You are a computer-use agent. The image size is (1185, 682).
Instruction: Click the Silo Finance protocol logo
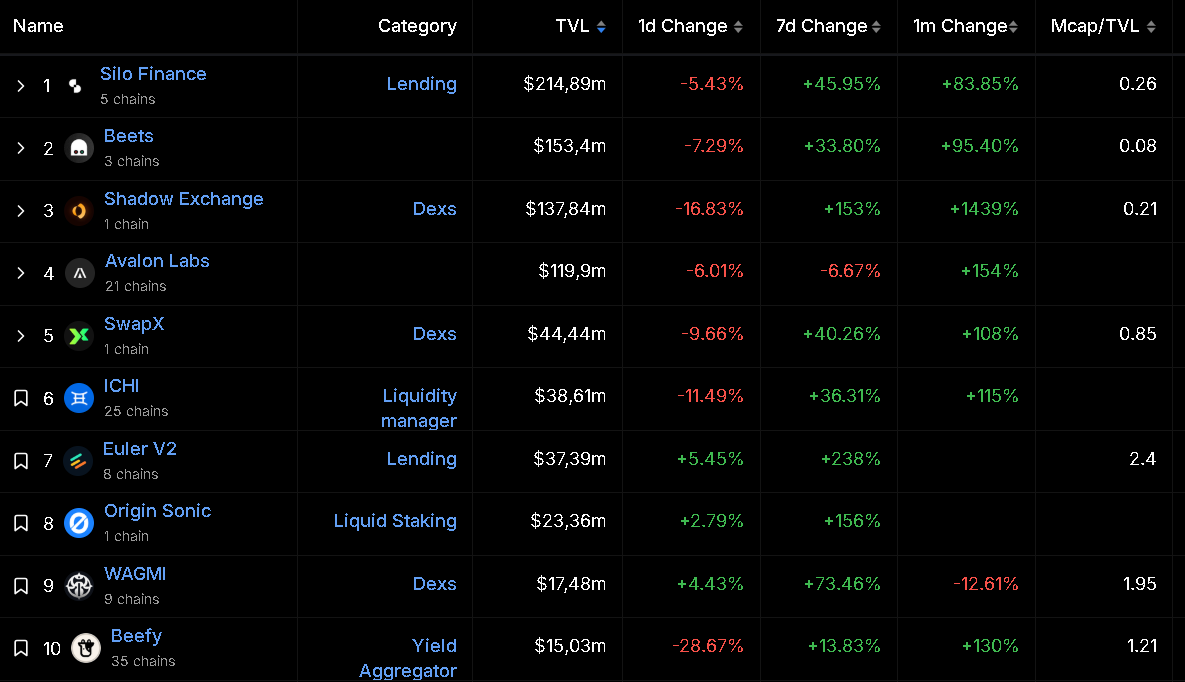[x=75, y=86]
